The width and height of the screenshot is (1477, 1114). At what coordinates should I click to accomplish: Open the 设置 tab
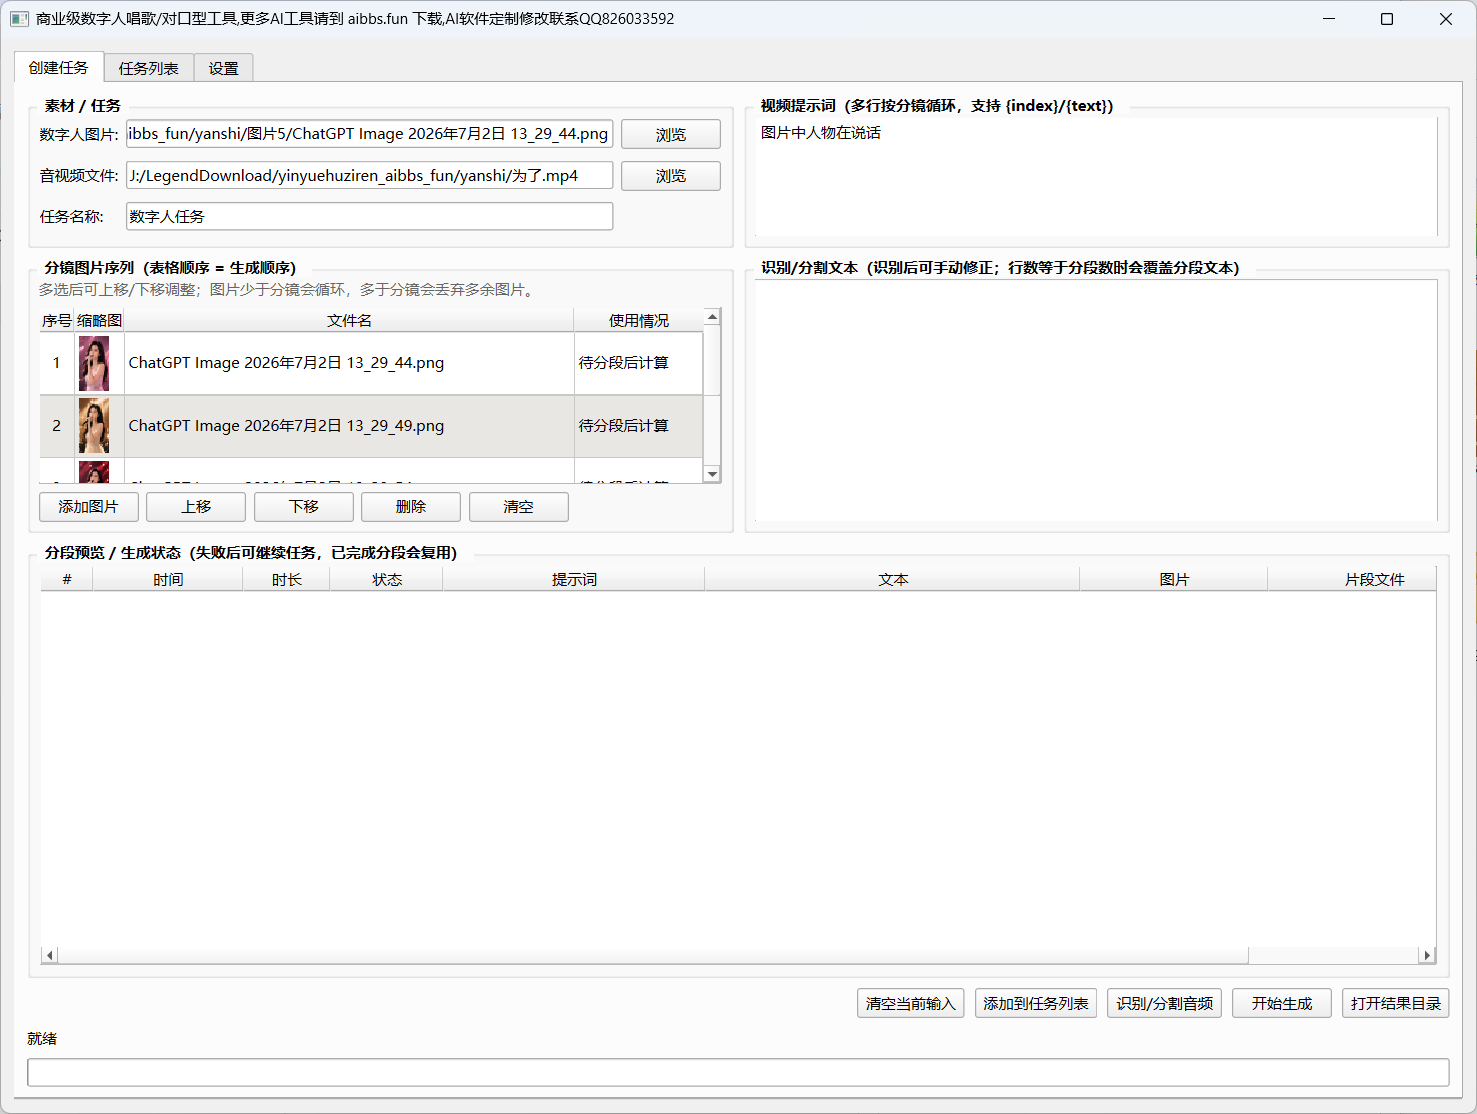coord(223,68)
